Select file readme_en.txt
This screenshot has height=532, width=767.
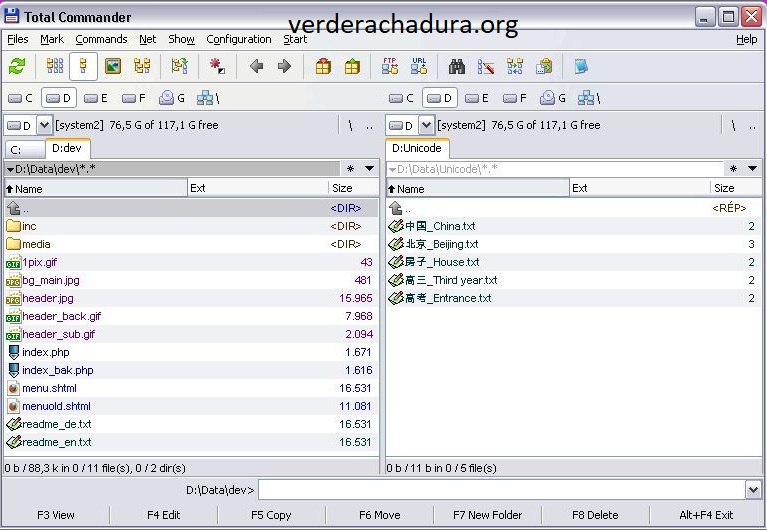coord(191,442)
